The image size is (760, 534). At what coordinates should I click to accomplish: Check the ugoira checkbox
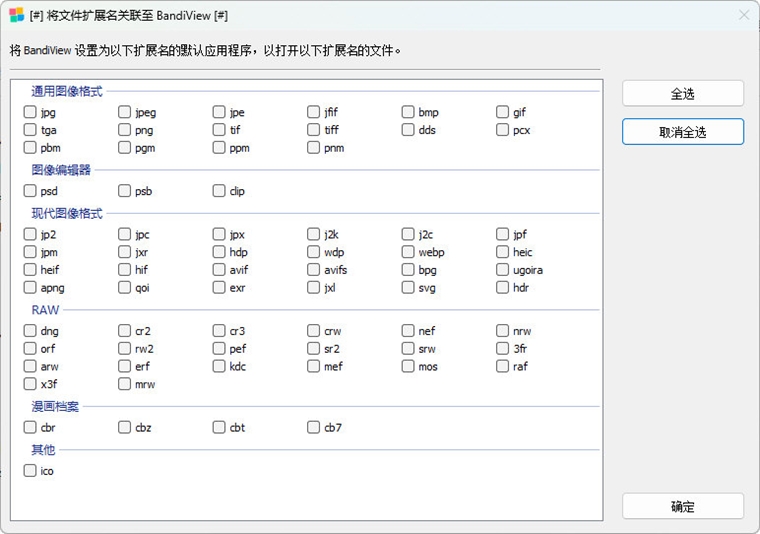click(503, 269)
